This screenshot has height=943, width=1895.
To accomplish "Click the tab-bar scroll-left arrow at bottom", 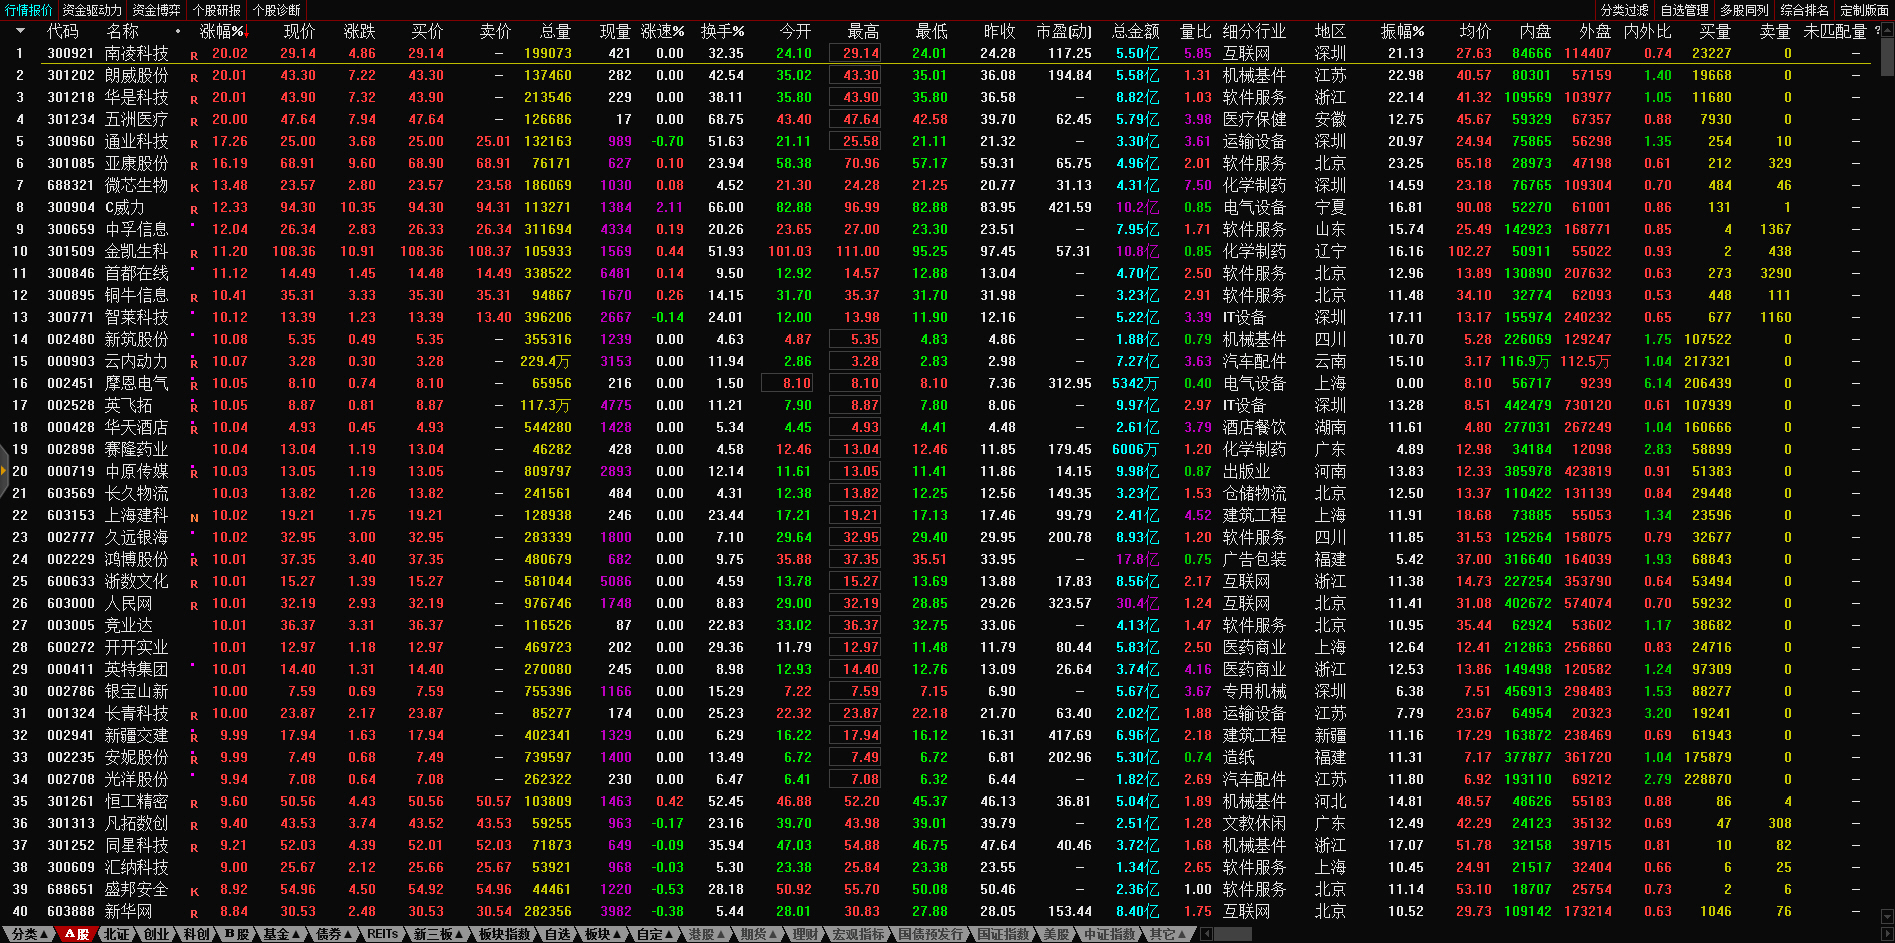I will click(x=1206, y=934).
